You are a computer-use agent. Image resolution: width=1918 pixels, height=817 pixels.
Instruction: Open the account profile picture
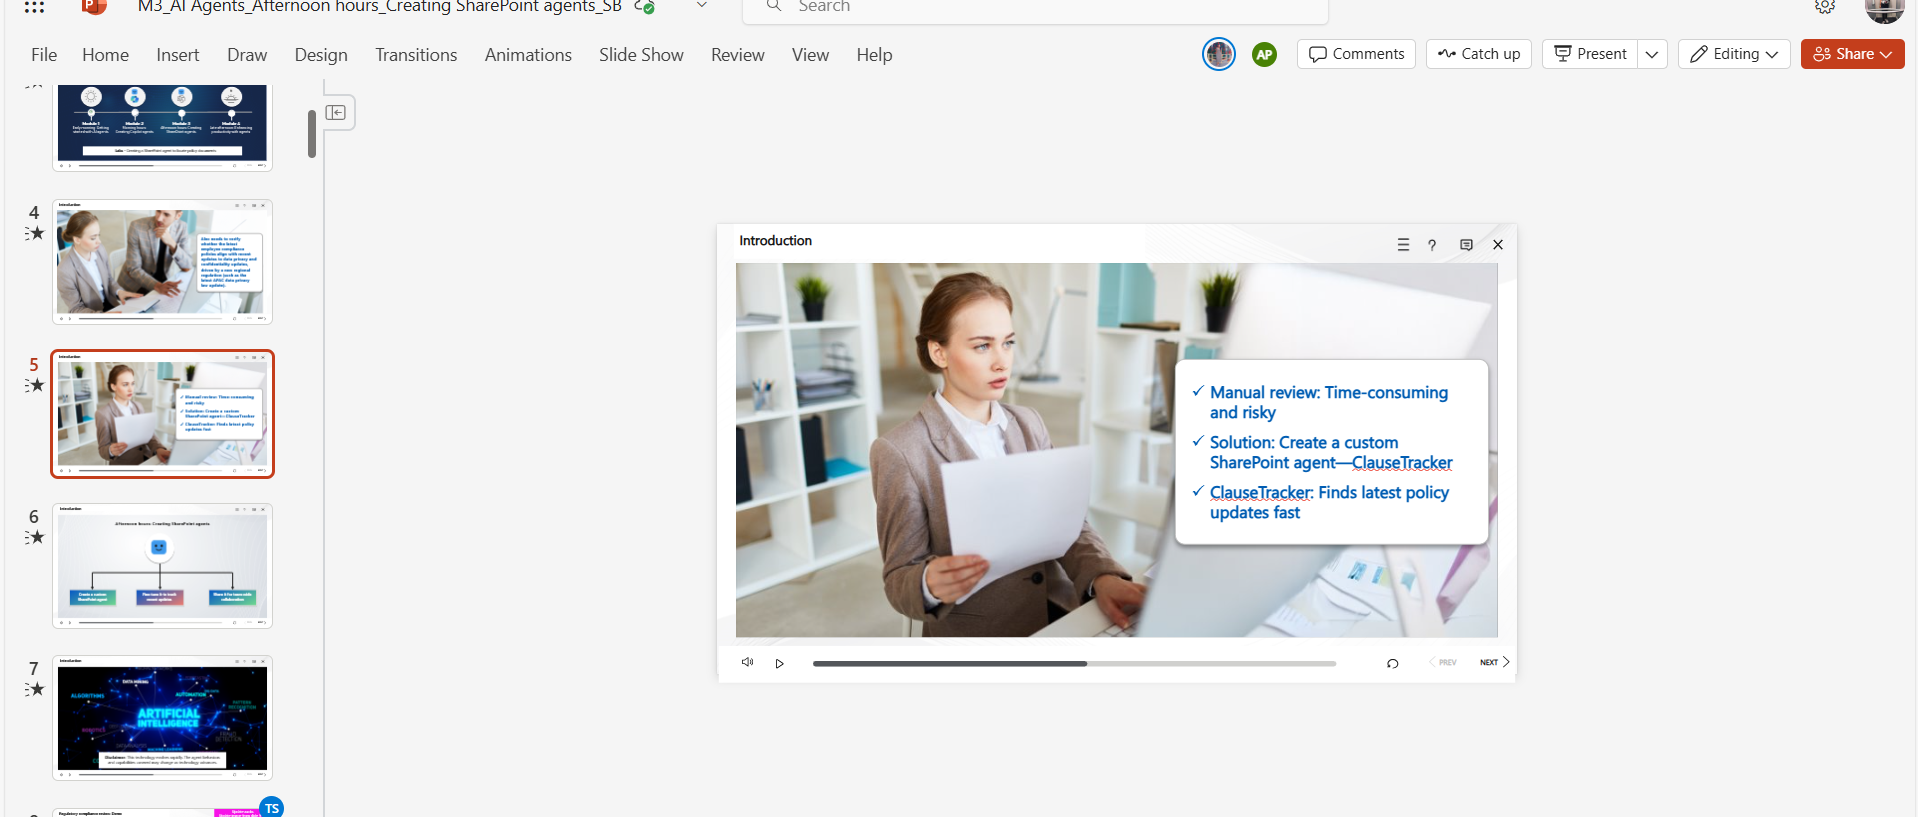[1884, 9]
